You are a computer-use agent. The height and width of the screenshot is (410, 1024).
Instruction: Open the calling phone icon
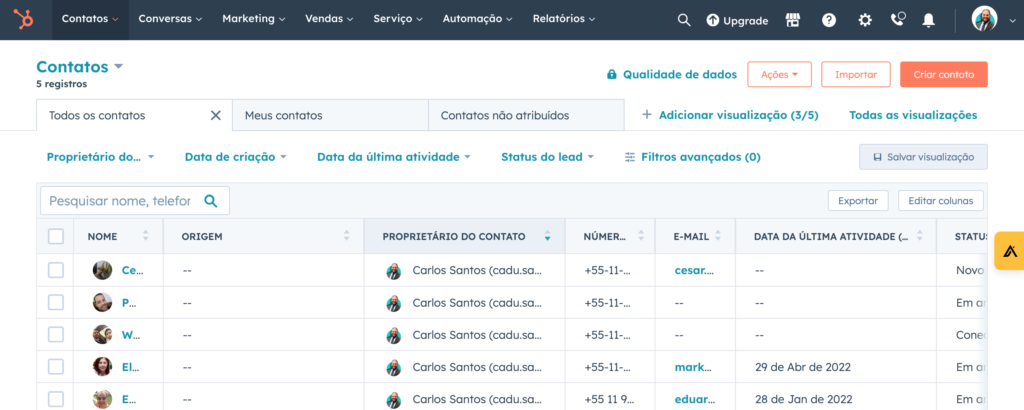899,19
